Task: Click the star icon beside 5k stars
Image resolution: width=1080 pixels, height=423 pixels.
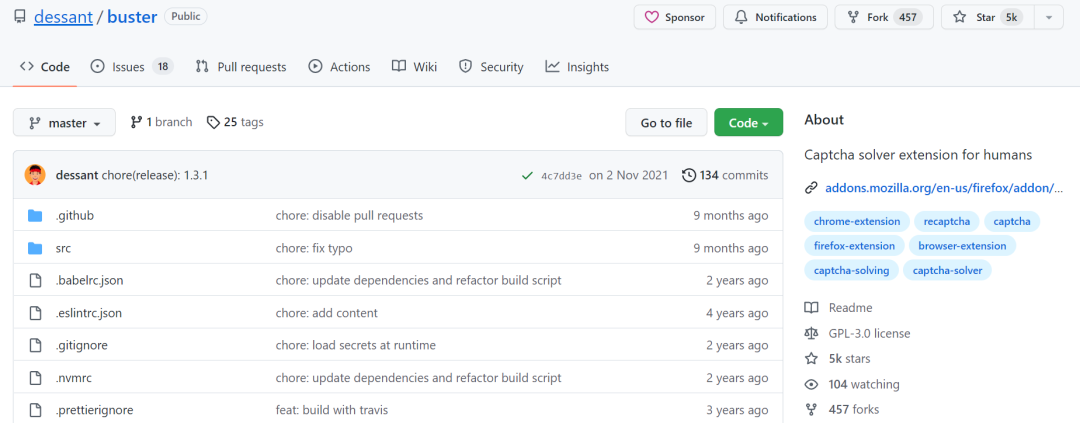Action: tap(811, 359)
